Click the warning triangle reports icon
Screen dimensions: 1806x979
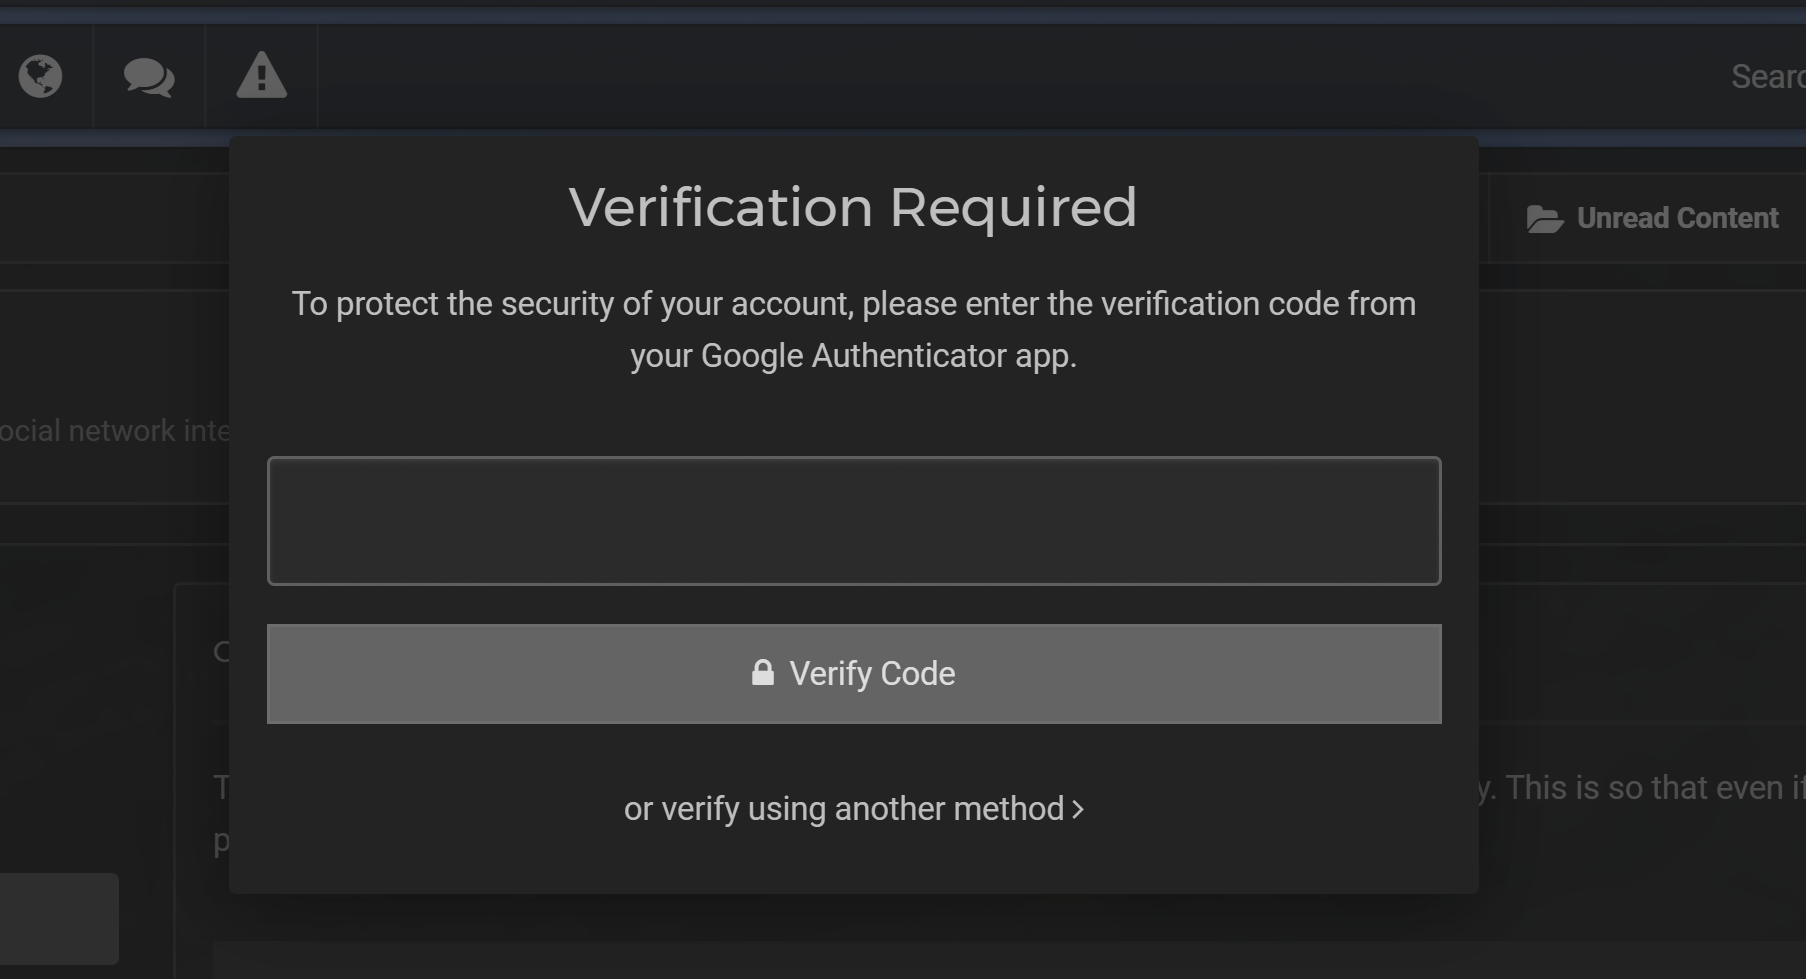pos(261,76)
